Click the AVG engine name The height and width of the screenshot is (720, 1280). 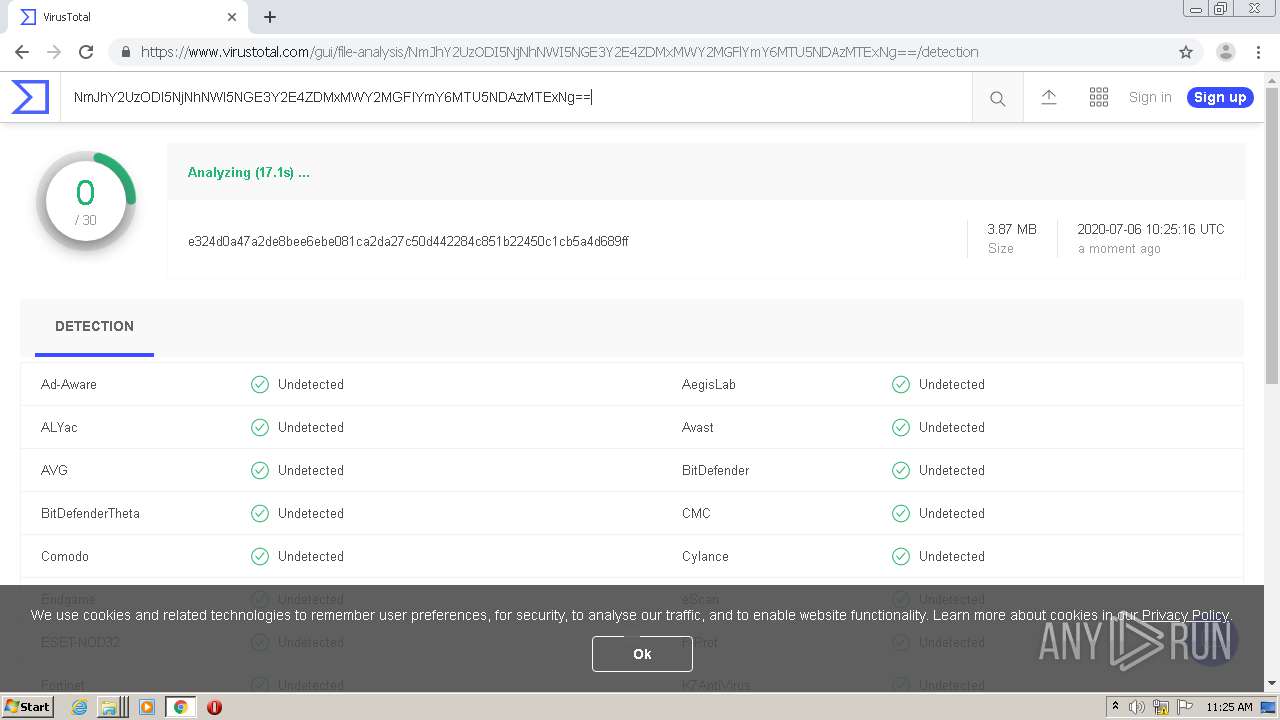pyautogui.click(x=54, y=470)
